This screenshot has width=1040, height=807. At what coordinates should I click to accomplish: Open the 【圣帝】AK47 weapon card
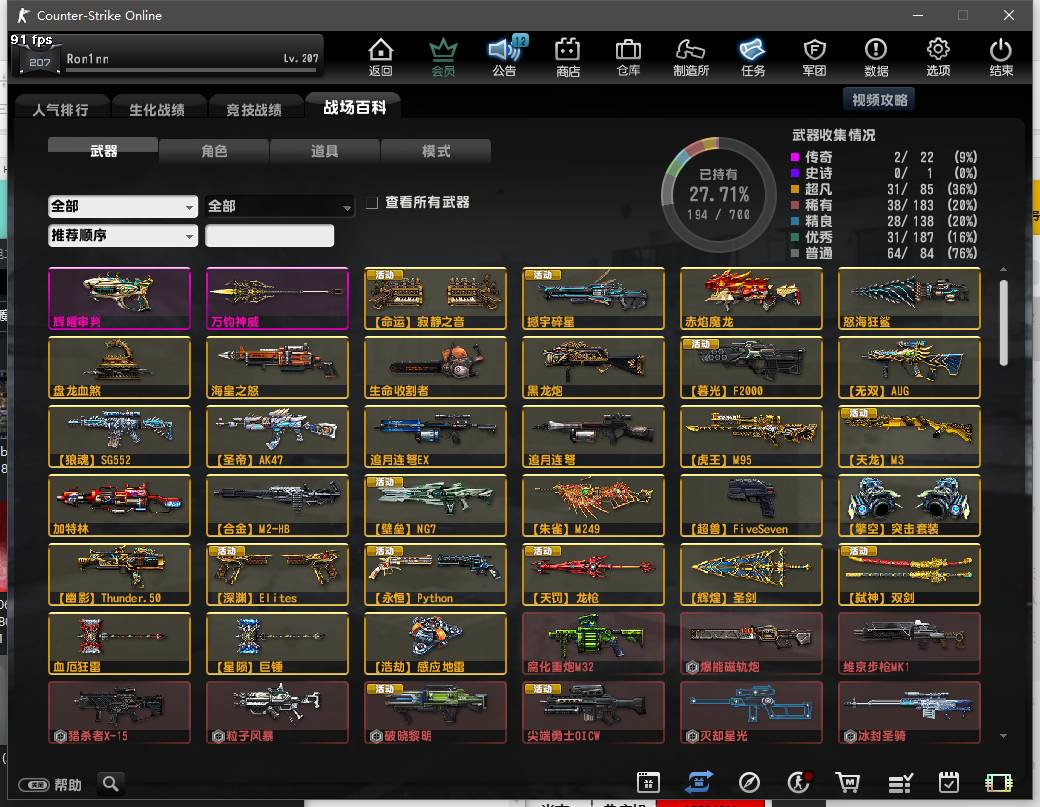tap(277, 436)
